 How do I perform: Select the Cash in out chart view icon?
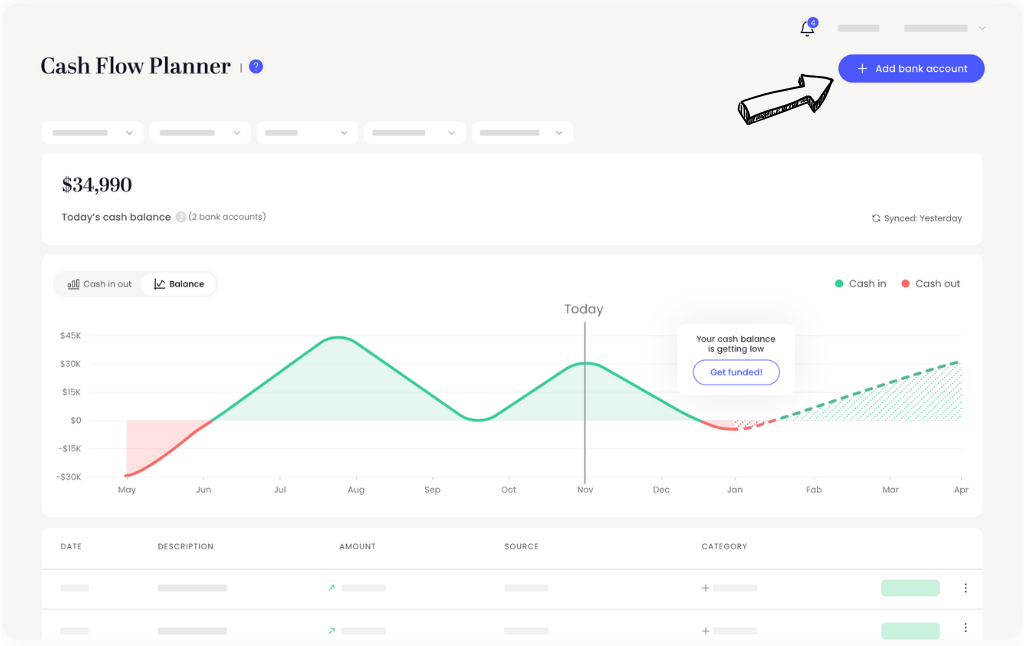[x=74, y=283]
